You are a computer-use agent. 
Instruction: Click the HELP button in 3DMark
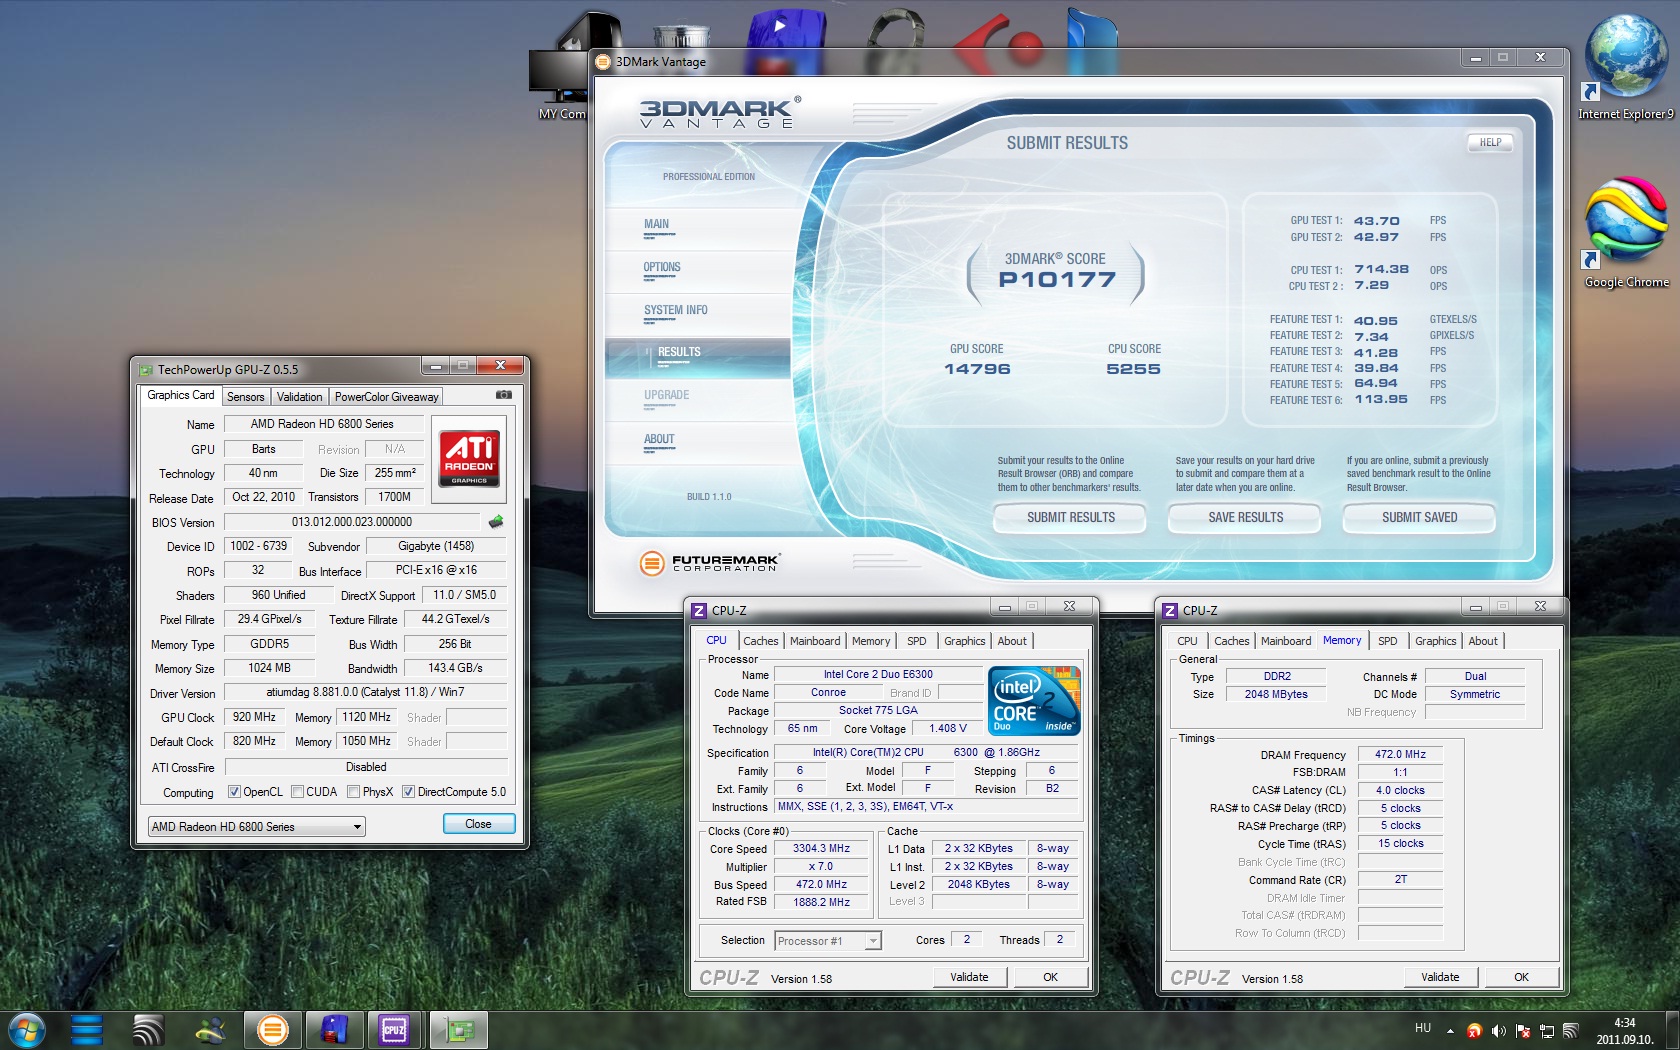1490,143
